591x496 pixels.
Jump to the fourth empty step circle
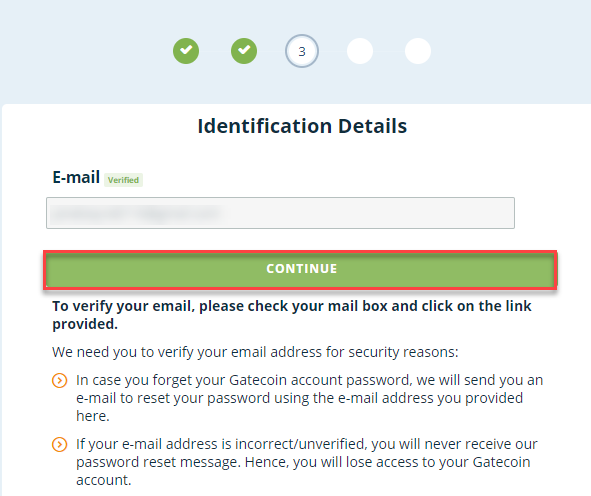pos(360,51)
